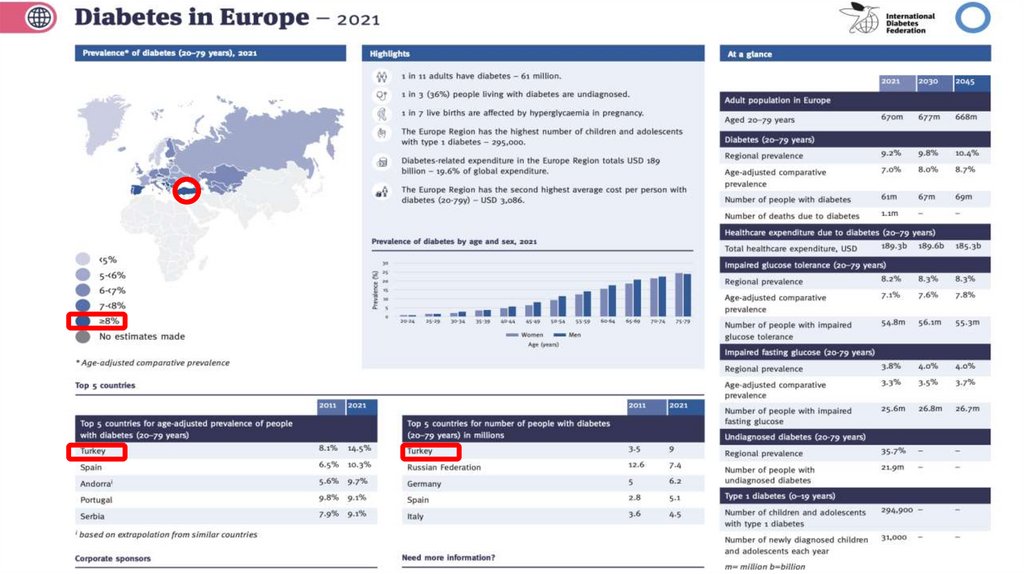The width and height of the screenshot is (1024, 574).
Task: Click the '14.5%' value for Turkey
Action: point(359,449)
